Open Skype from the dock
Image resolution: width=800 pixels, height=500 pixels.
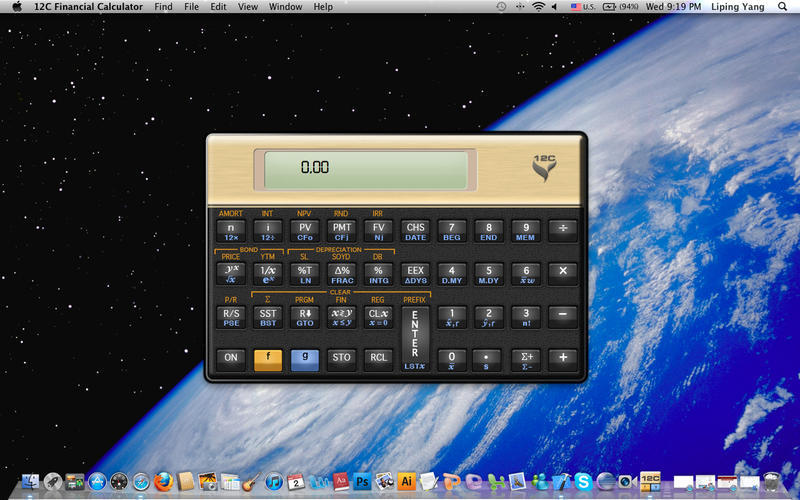click(x=583, y=483)
